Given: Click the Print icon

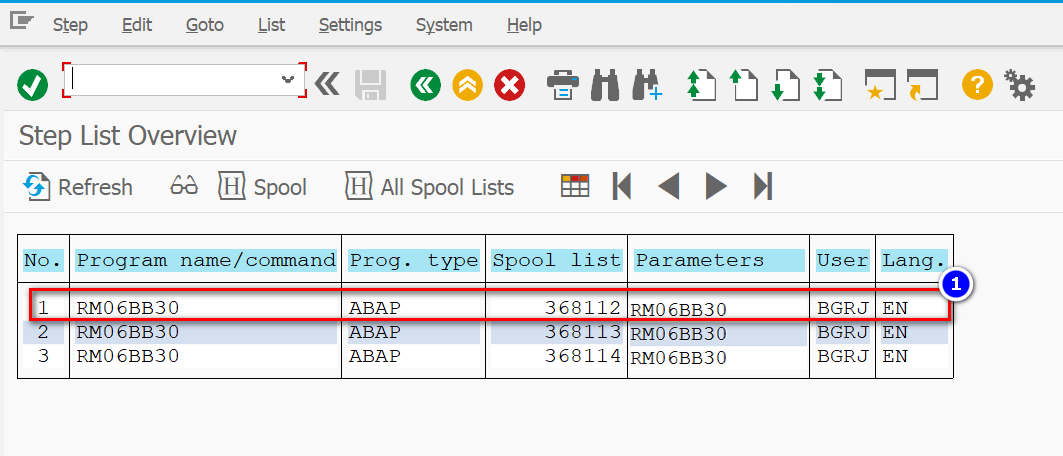Looking at the screenshot, I should [563, 86].
